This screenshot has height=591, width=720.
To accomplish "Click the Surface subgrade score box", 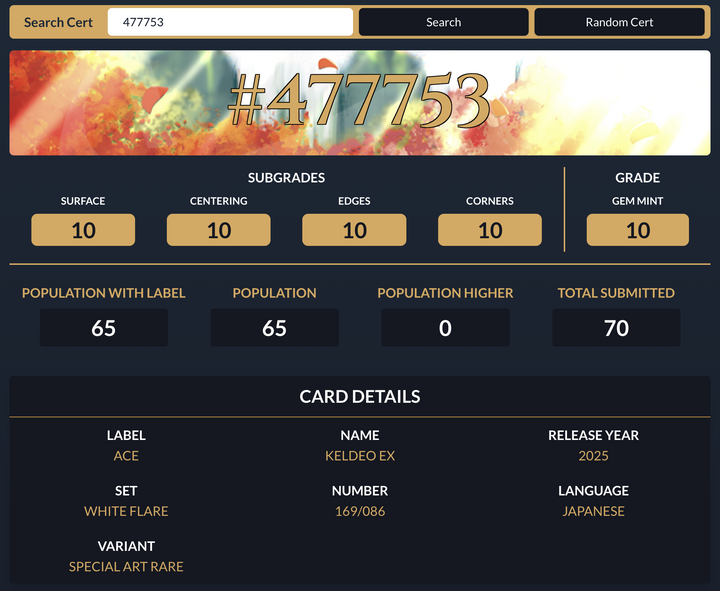I will pyautogui.click(x=83, y=230).
